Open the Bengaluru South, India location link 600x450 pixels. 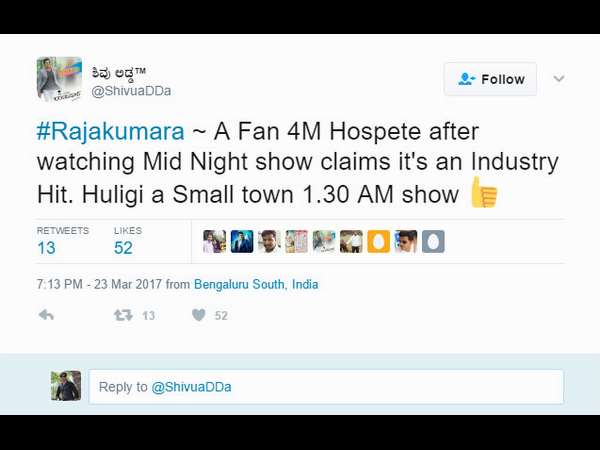click(x=256, y=284)
